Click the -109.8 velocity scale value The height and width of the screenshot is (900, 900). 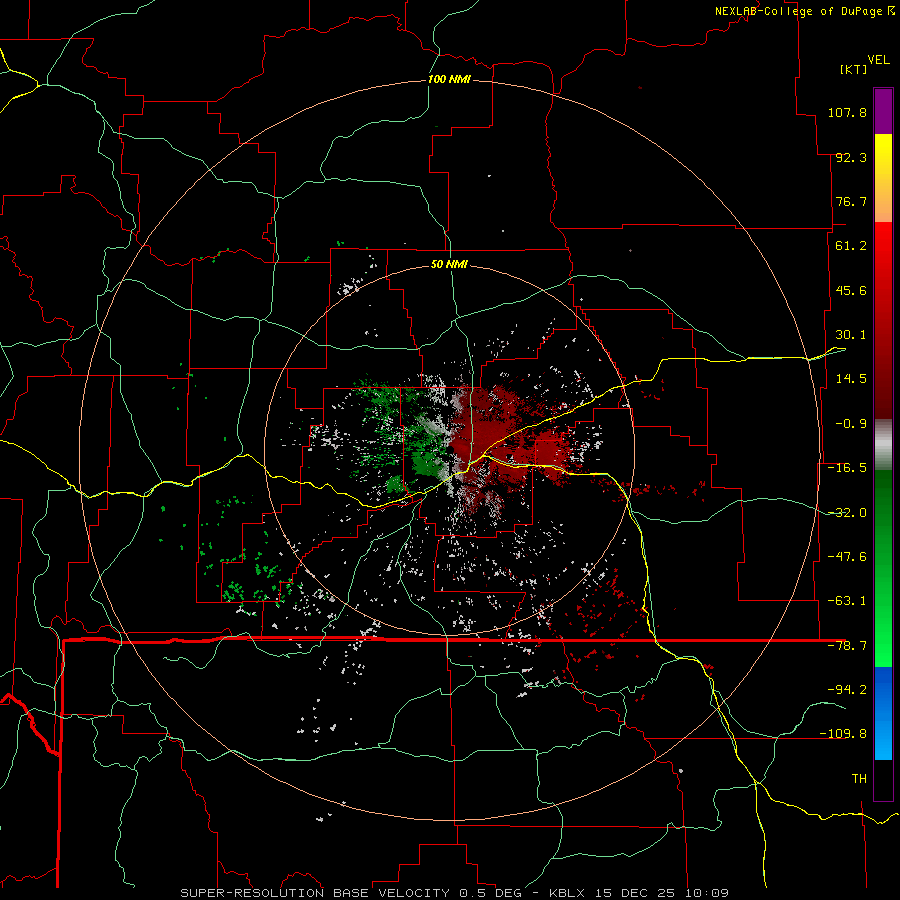(844, 734)
